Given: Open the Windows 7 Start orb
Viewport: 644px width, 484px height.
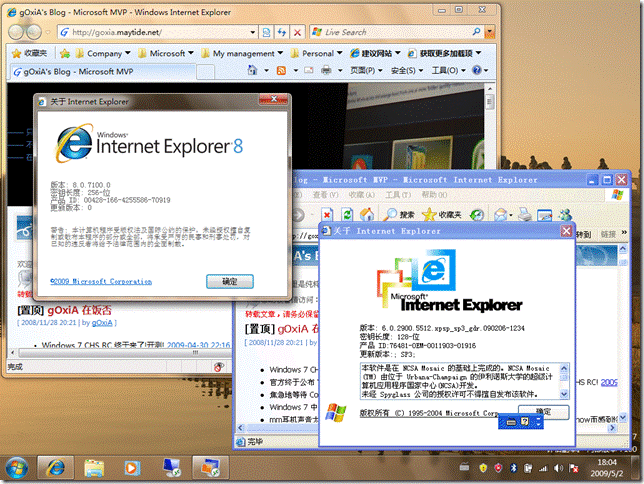Looking at the screenshot, I should [17, 468].
